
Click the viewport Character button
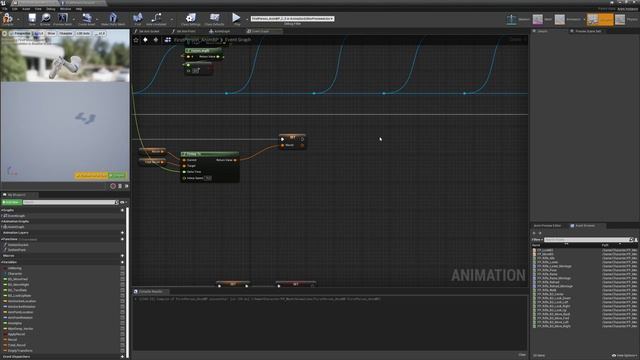click(65, 33)
